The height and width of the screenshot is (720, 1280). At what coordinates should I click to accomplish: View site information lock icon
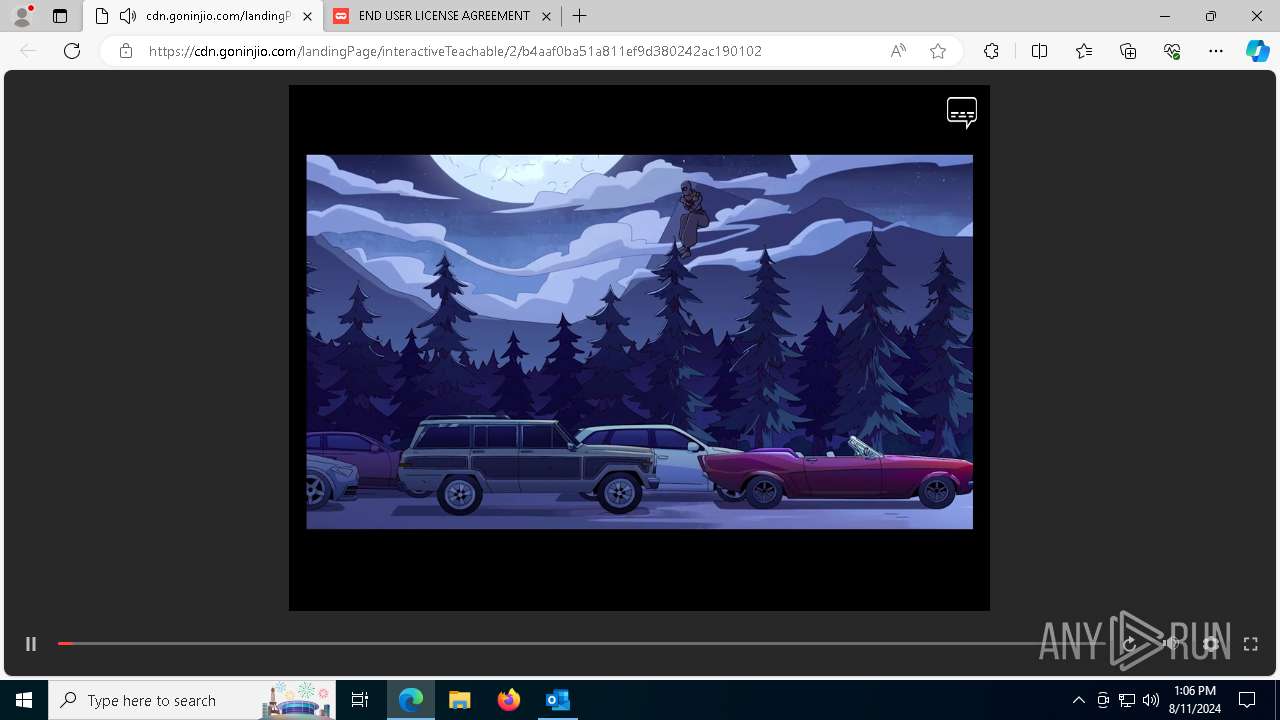(x=125, y=51)
